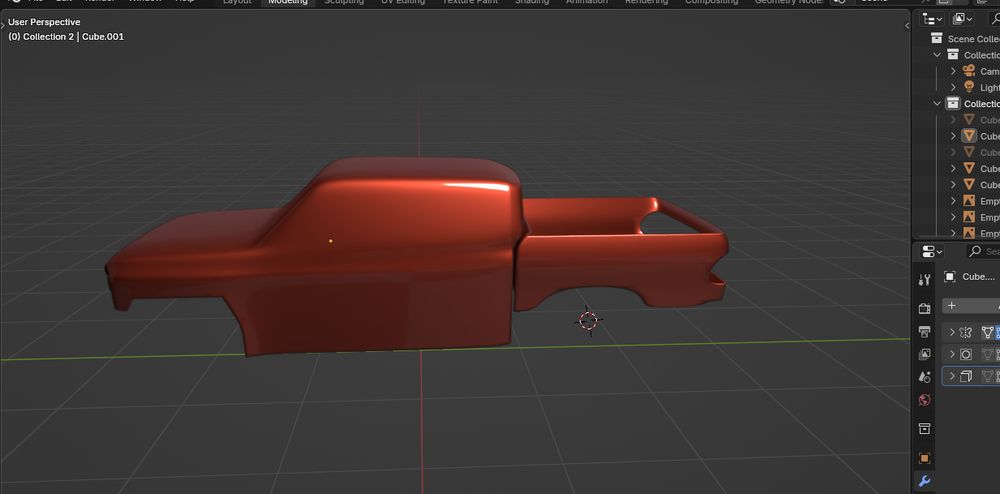Collapse the first Collection in Outliner
This screenshot has height=494, width=1000.
tap(937, 55)
